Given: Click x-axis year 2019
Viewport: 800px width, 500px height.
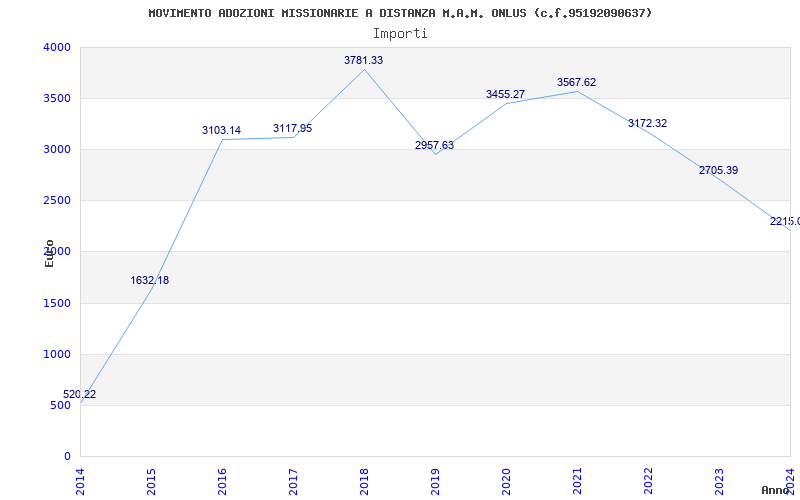Looking at the screenshot, I should coord(435,482).
